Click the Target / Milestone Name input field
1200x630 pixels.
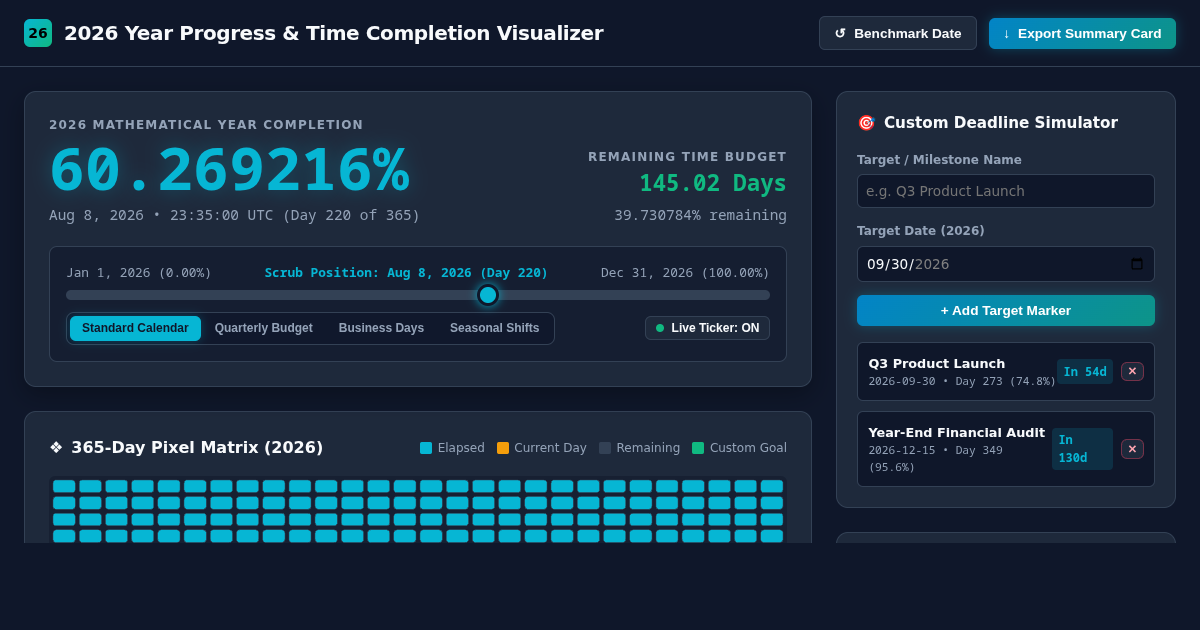click(x=1006, y=191)
